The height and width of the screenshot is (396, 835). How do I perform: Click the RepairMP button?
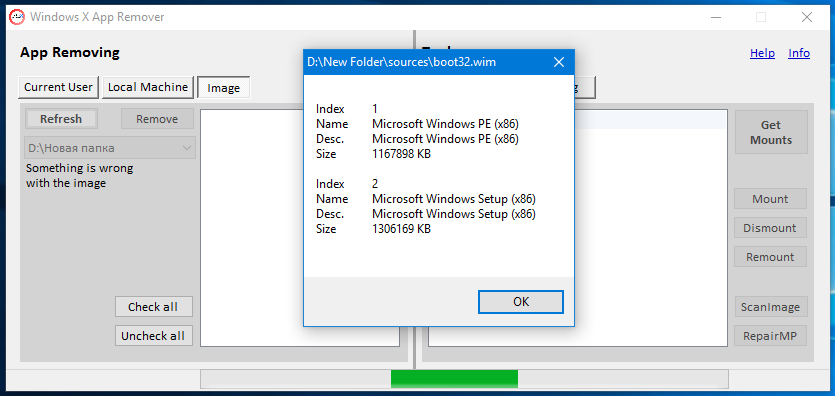coord(771,336)
